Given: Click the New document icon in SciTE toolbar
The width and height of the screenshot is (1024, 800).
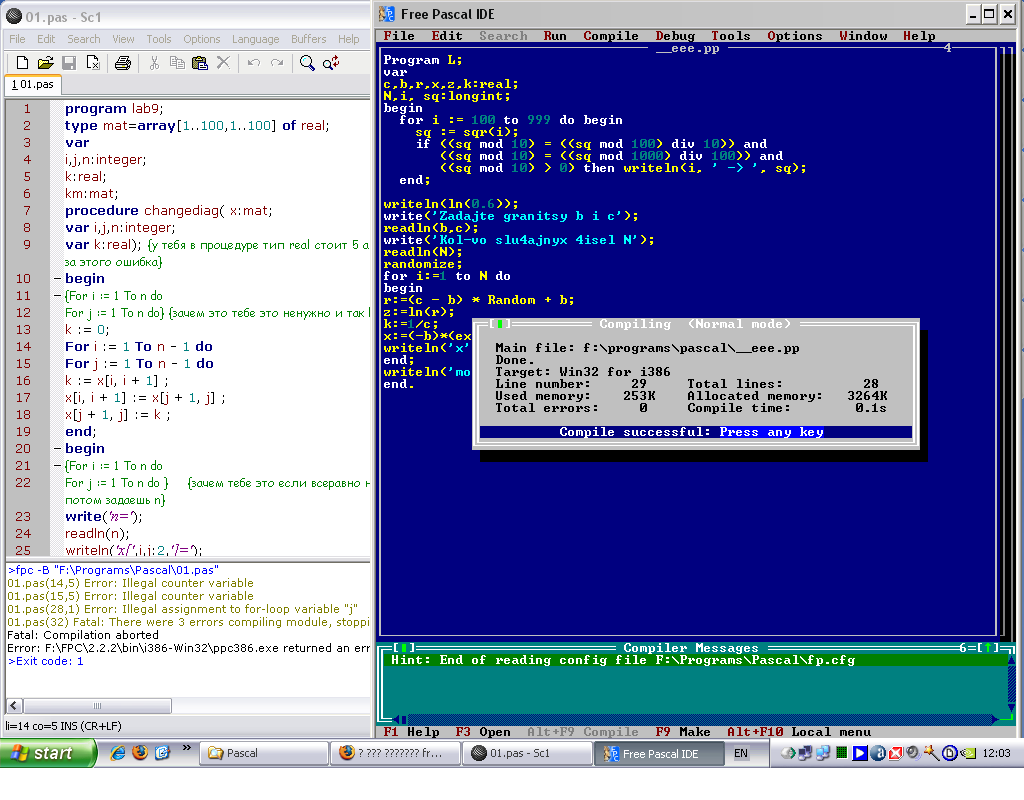Looking at the screenshot, I should [21, 63].
